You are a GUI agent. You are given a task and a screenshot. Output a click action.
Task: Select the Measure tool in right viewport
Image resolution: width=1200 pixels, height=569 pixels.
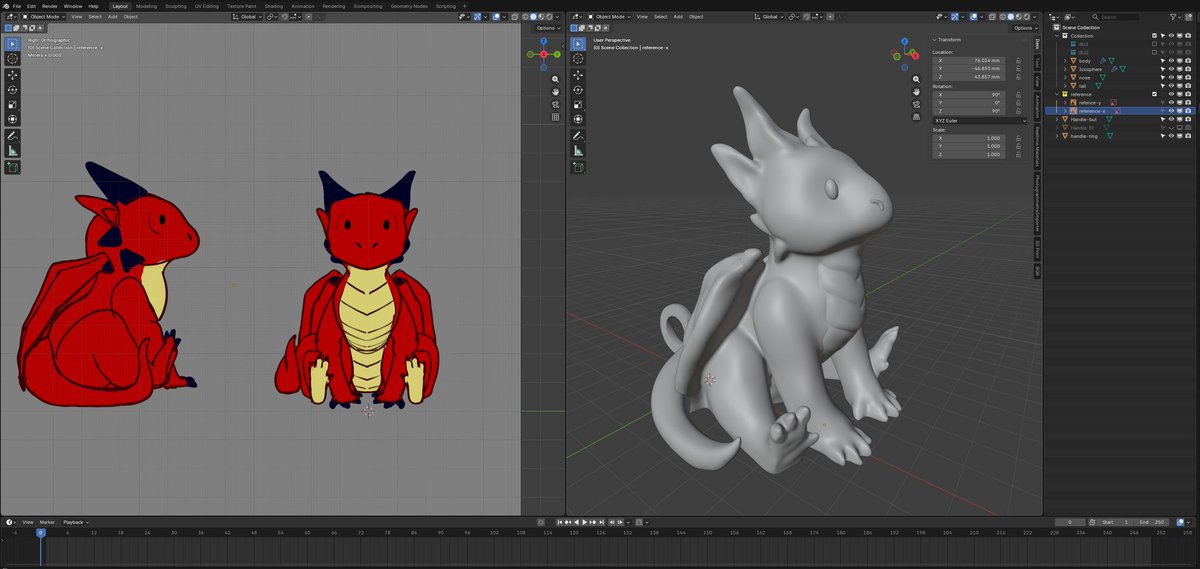[x=578, y=150]
